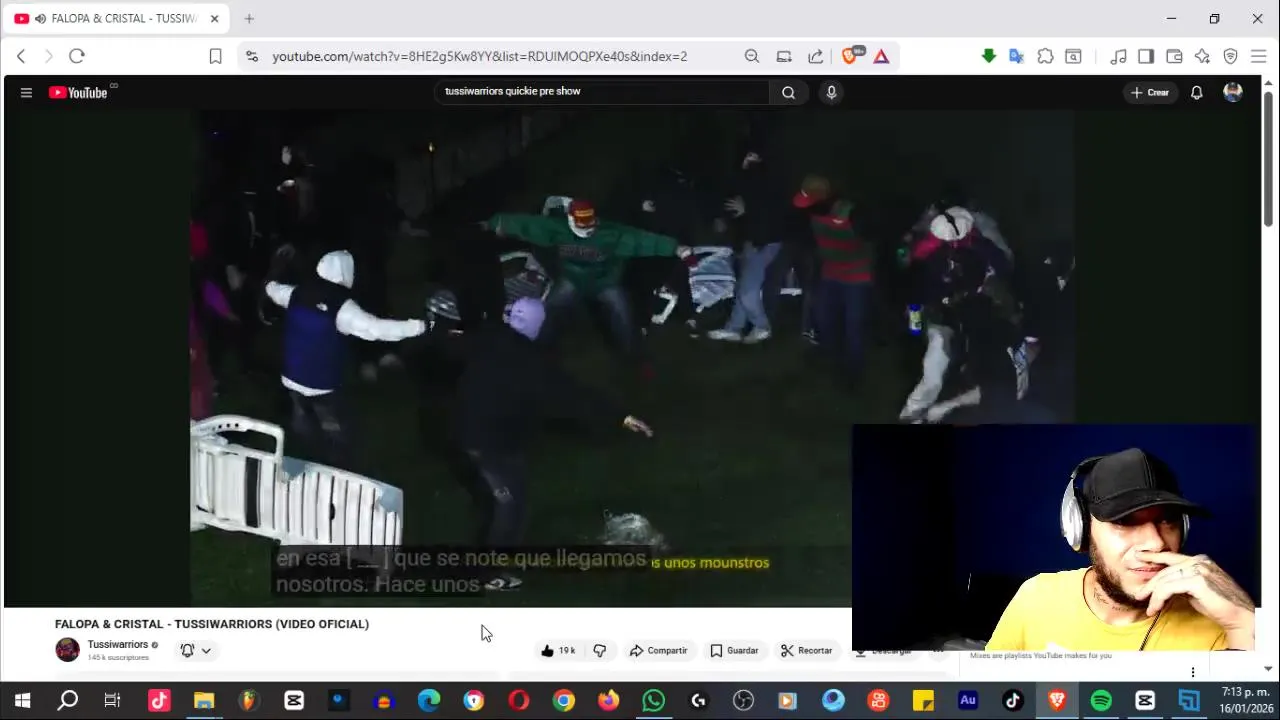Open Brave Wallet icon
The height and width of the screenshot is (720, 1280).
1174,56
